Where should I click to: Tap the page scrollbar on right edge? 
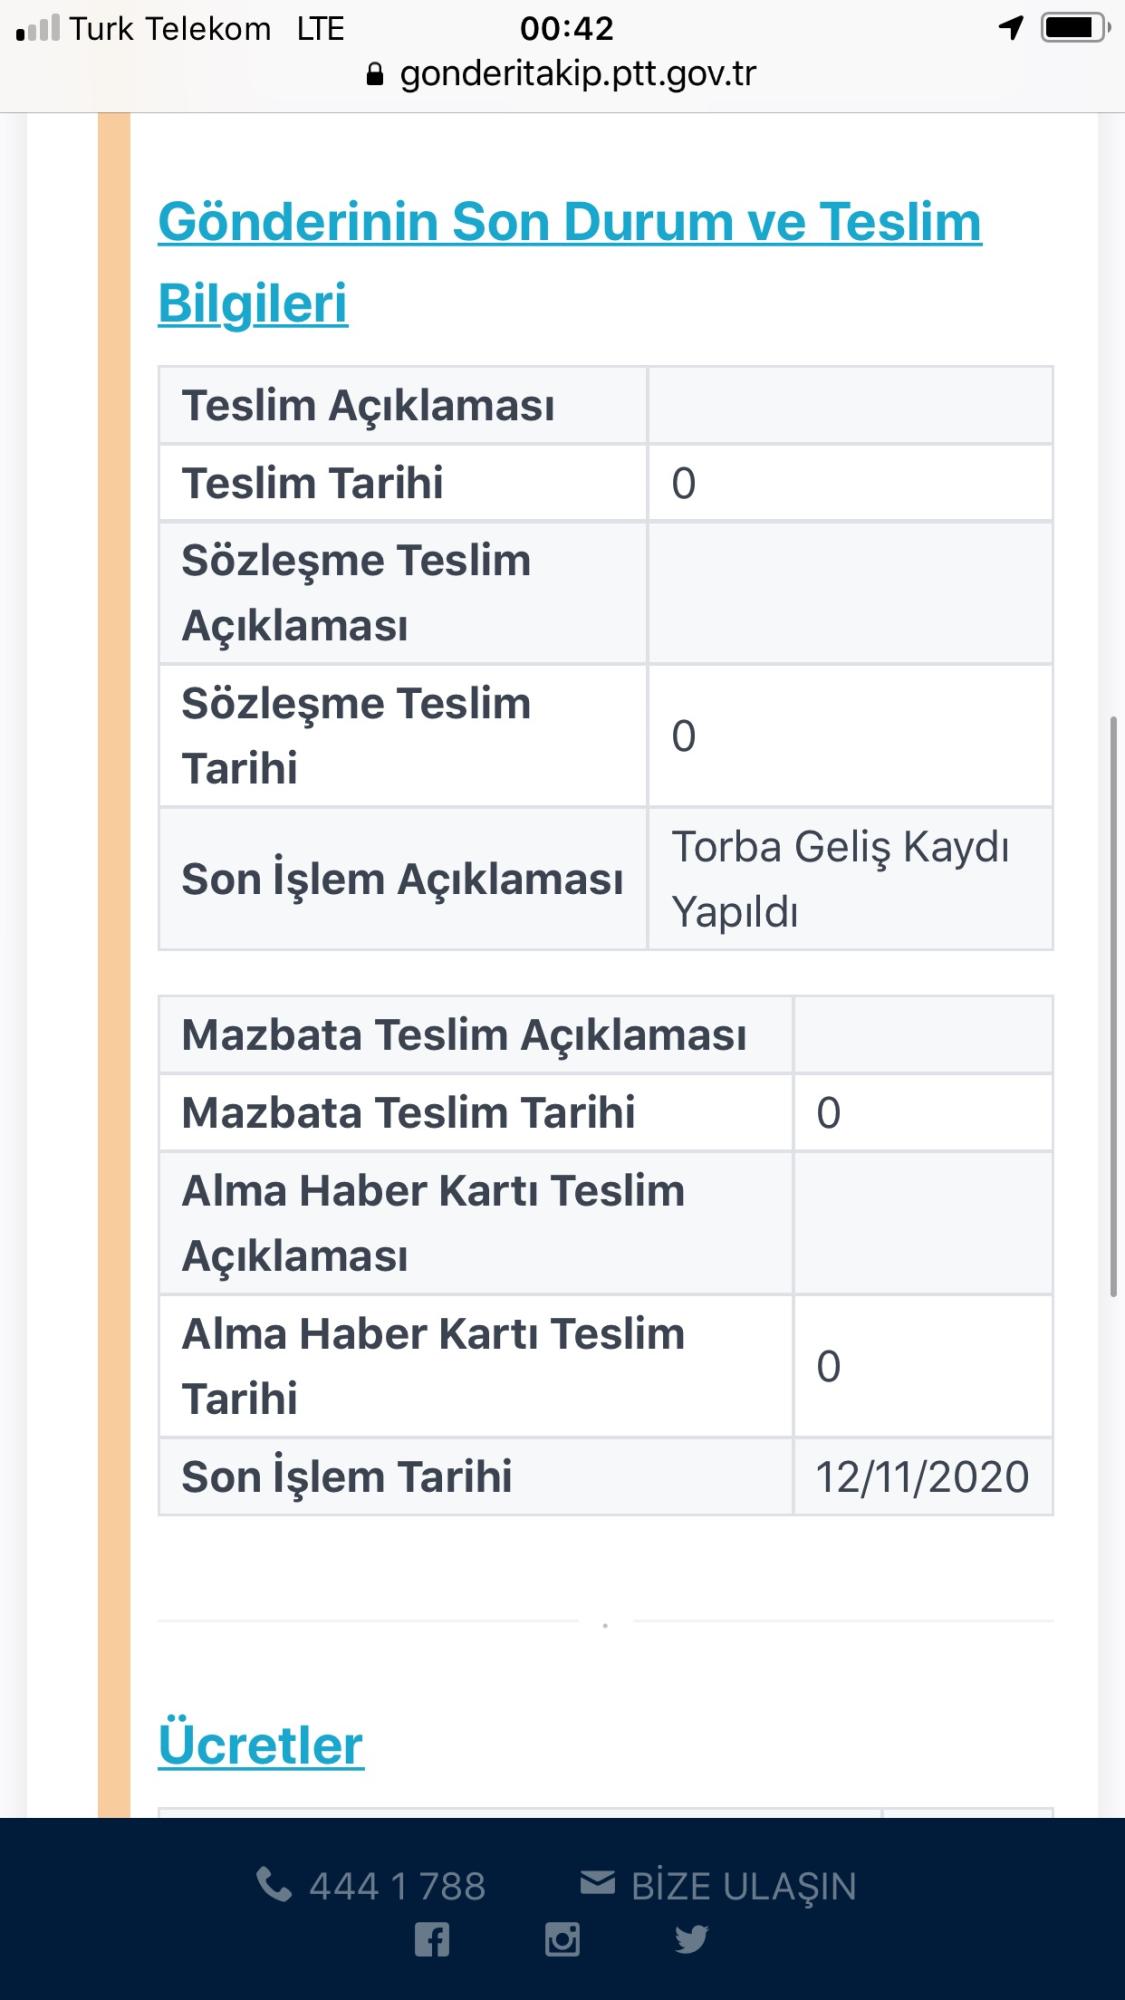point(1113,1005)
